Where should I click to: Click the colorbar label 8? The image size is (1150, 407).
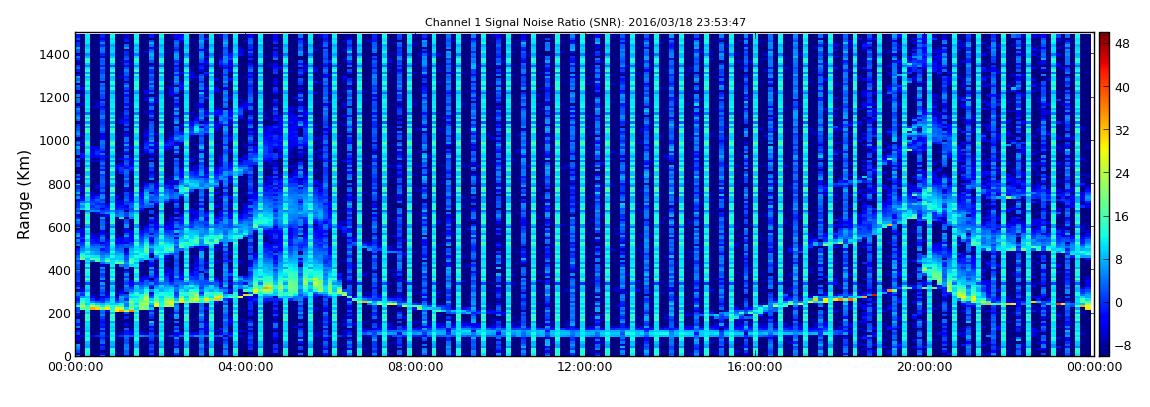(x=1119, y=260)
